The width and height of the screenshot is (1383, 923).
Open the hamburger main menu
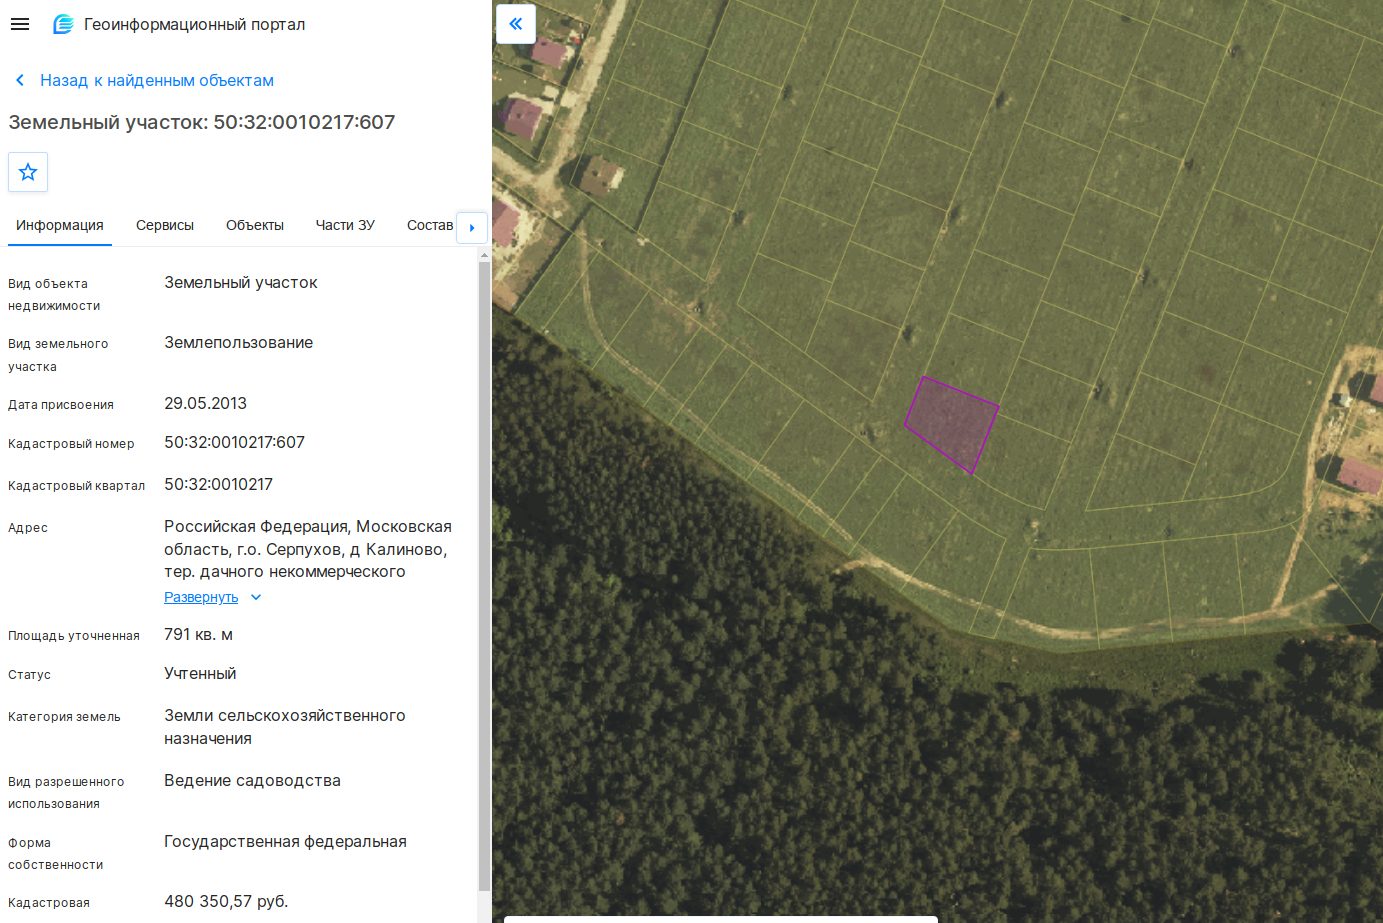(x=20, y=24)
